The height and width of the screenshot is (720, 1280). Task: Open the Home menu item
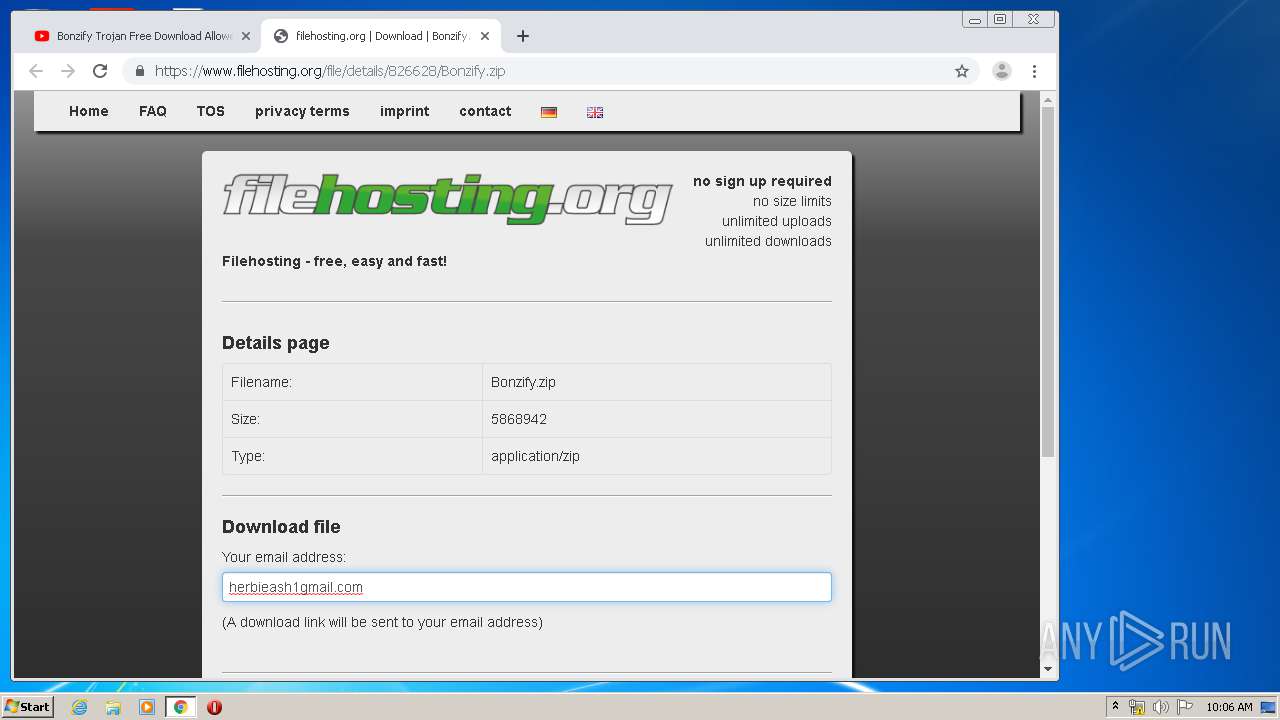click(88, 111)
